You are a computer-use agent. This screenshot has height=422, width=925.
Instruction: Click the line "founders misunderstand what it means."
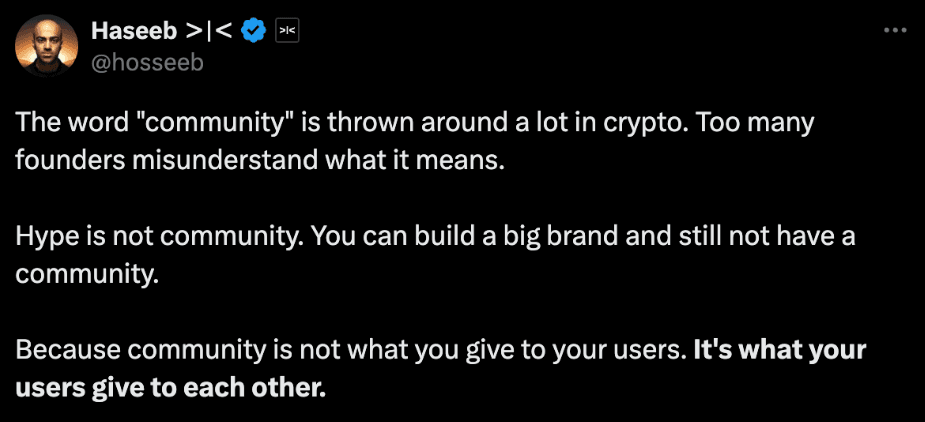pyautogui.click(x=260, y=161)
